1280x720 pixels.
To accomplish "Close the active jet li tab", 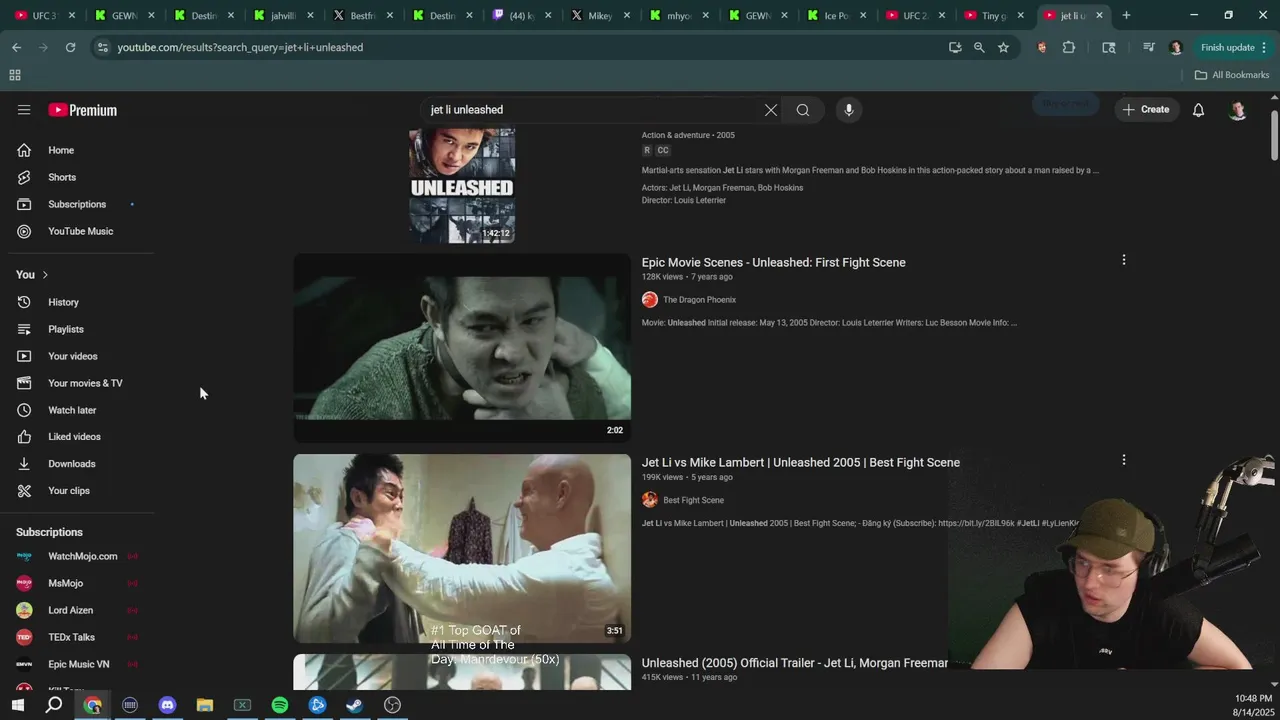I will [1099, 15].
